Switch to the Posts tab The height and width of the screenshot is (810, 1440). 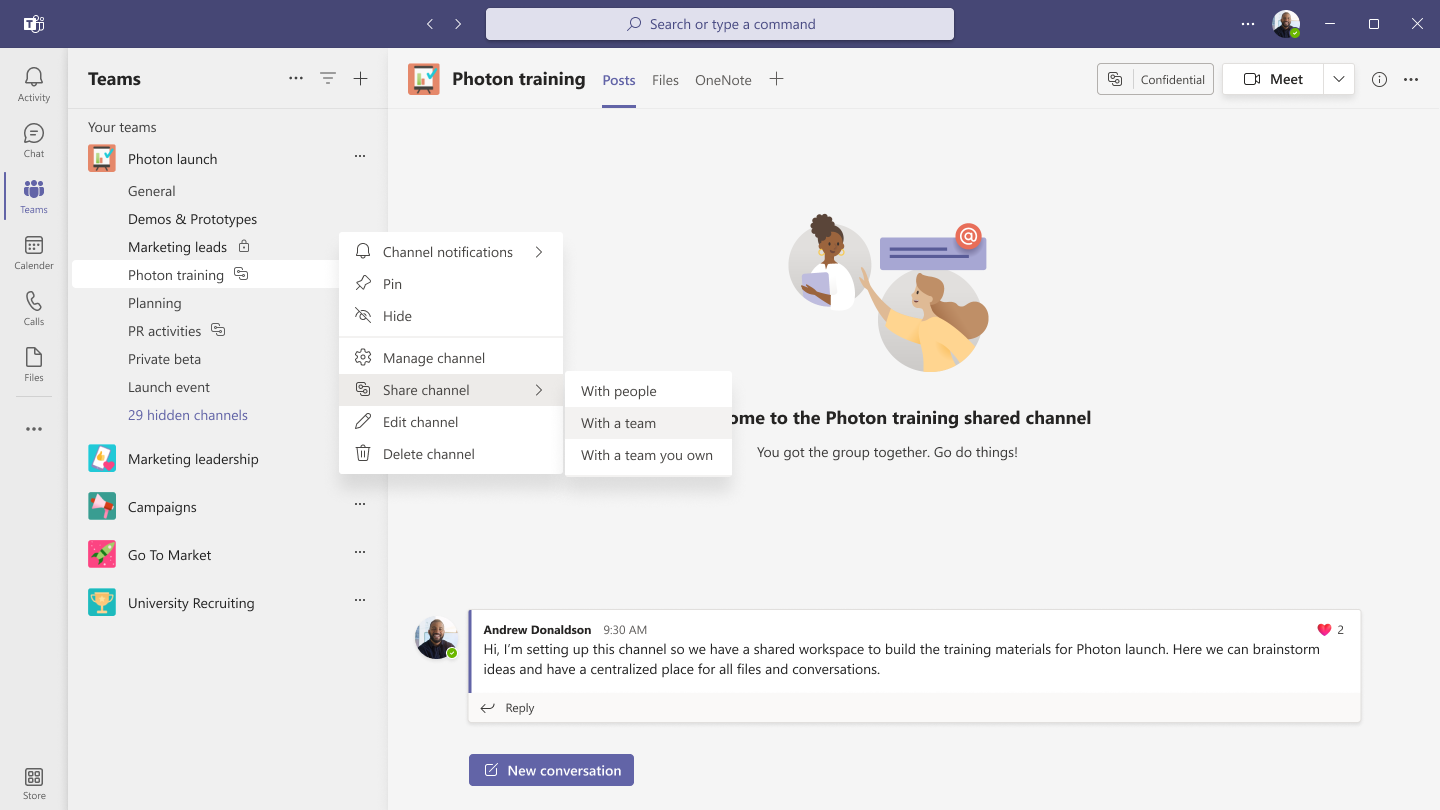[x=619, y=80]
